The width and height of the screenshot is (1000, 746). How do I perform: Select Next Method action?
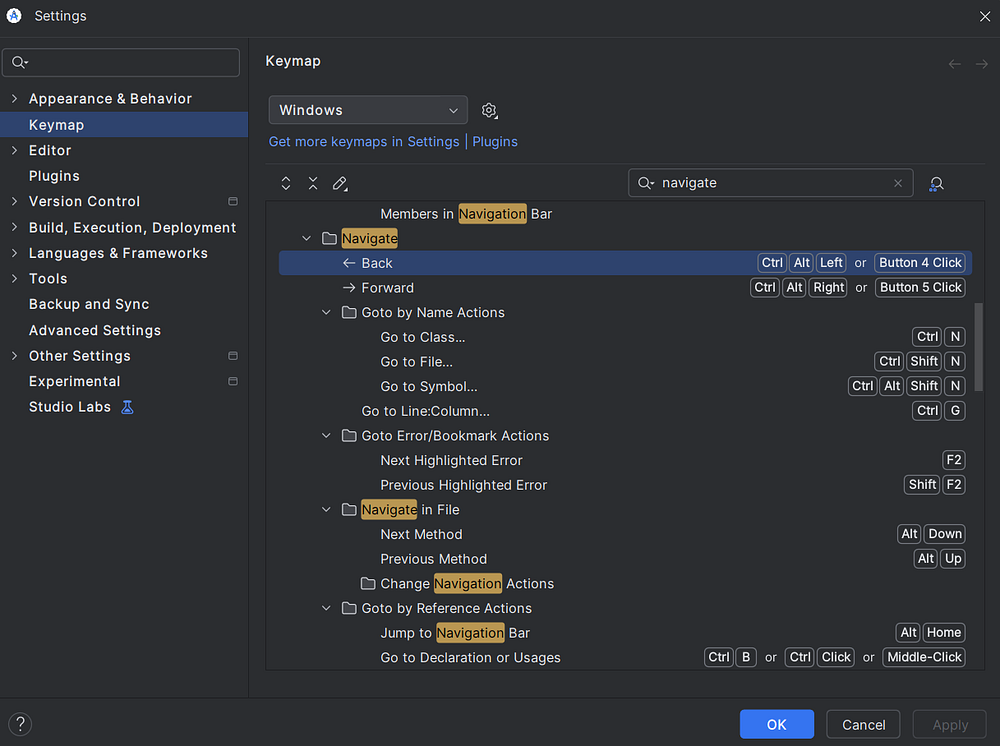pyautogui.click(x=625, y=534)
